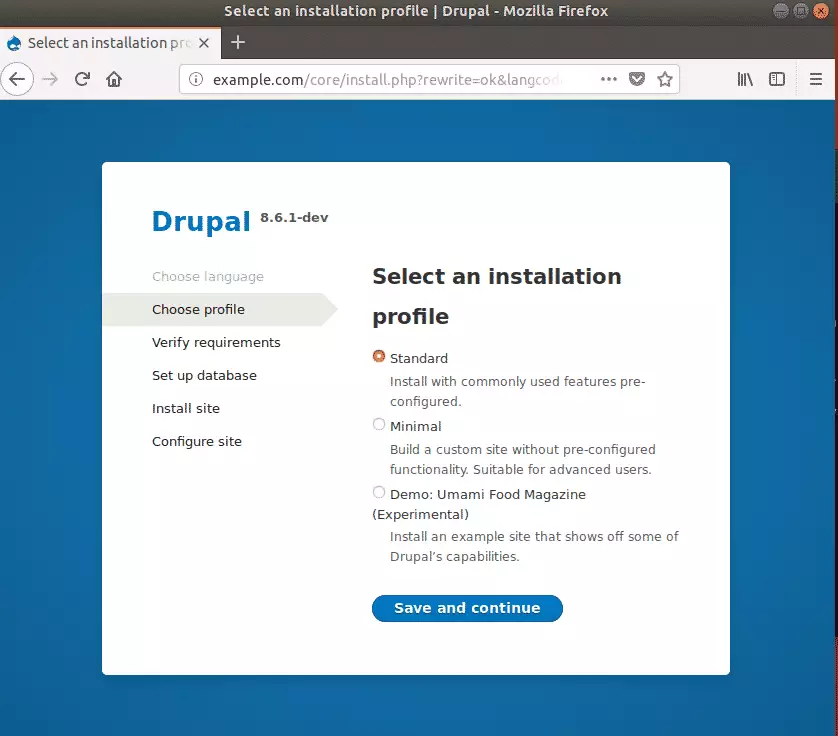This screenshot has height=736, width=838.
Task: Open the page actions three-dot menu
Action: click(609, 79)
